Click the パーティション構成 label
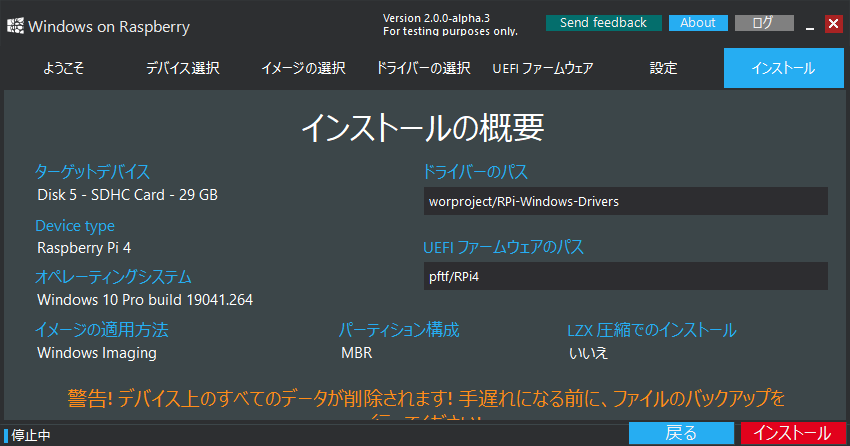The width and height of the screenshot is (850, 446). pyautogui.click(x=399, y=329)
